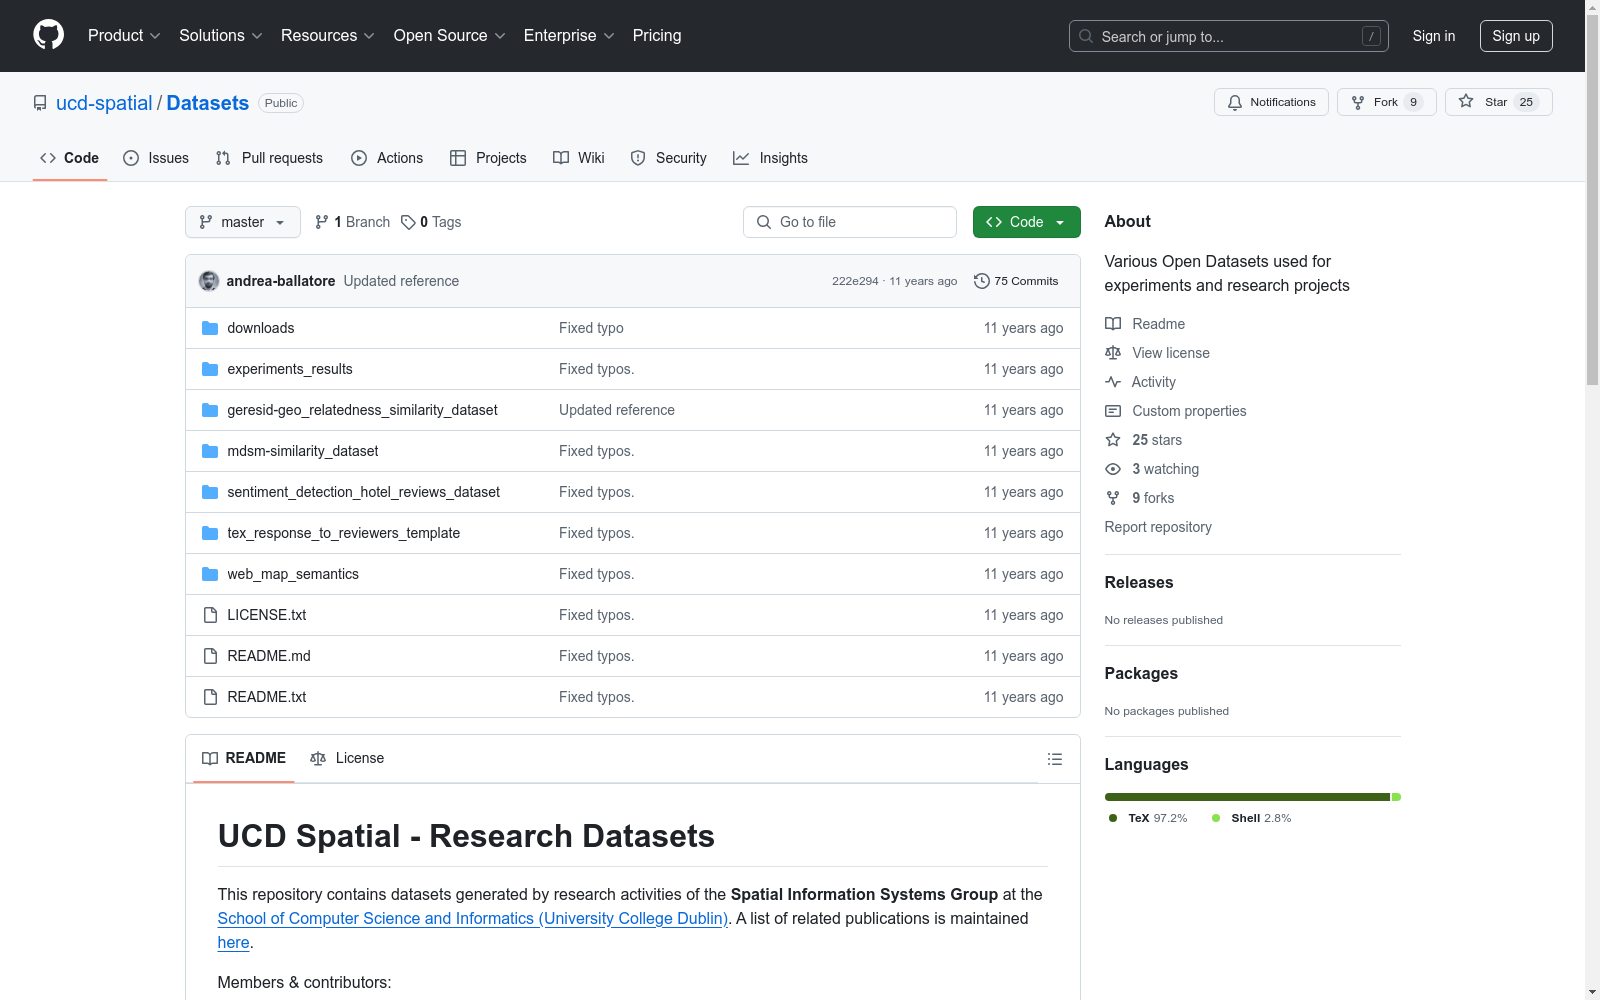Click the folder icon for web_map_semantics
Viewport: 1600px width, 1000px height.
(210, 574)
